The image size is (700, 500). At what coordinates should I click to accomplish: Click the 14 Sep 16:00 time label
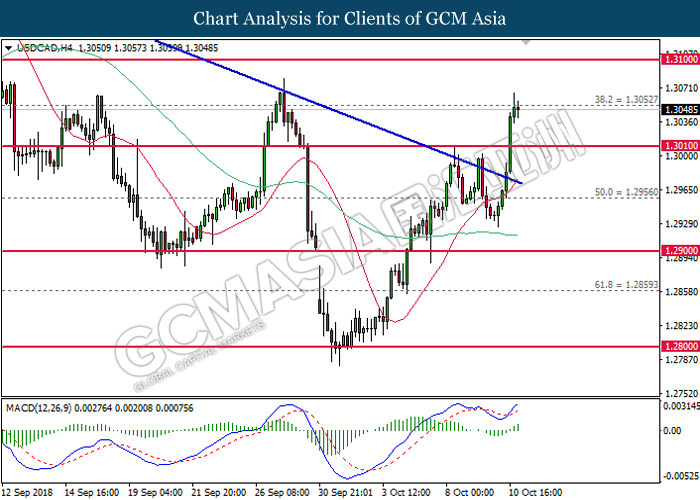coord(92,492)
